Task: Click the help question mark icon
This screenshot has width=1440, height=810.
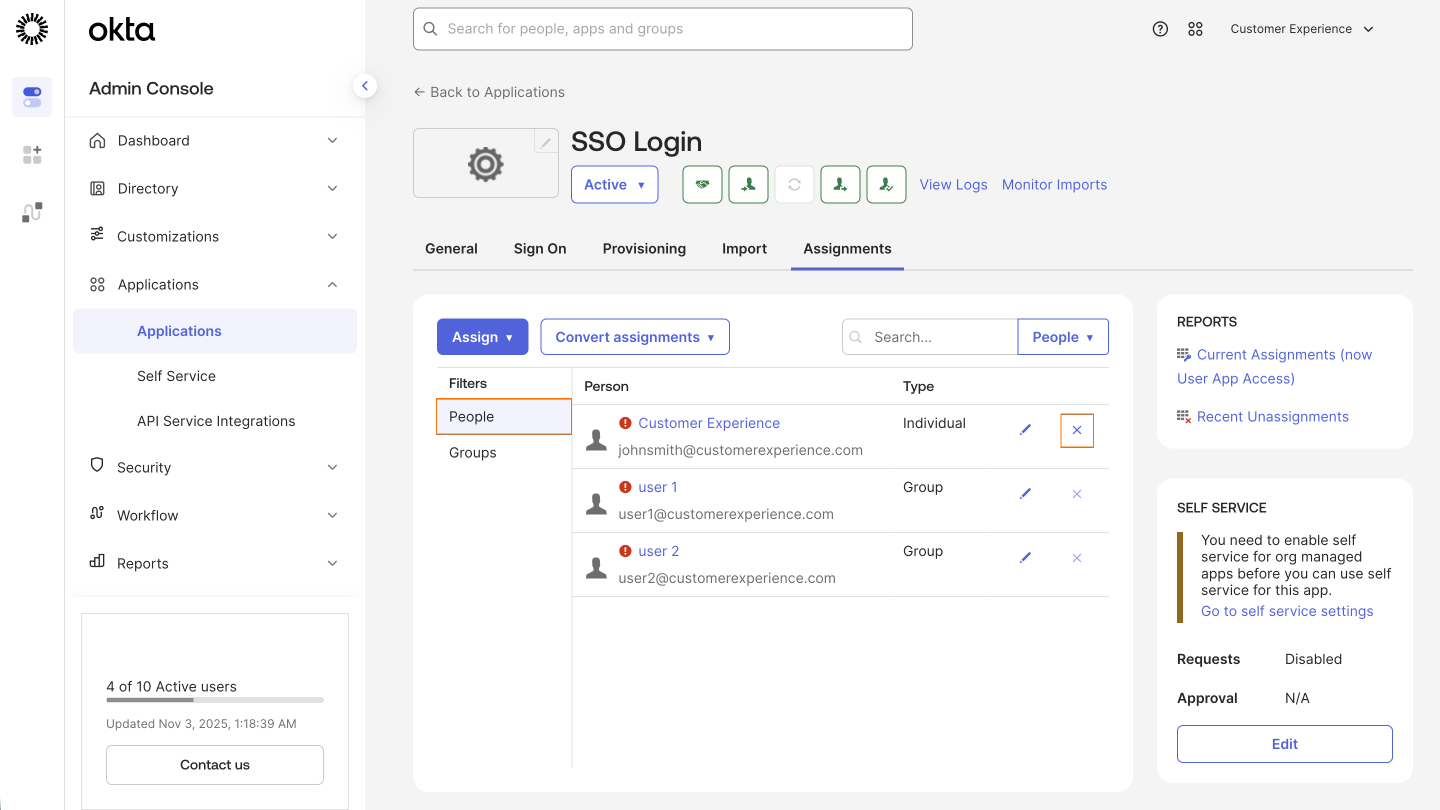Action: coord(1160,29)
